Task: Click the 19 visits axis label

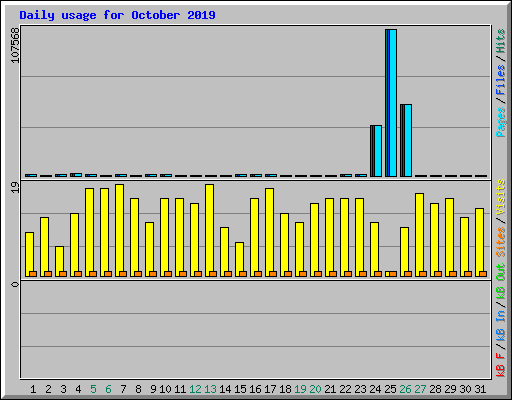Action: click(x=15, y=187)
